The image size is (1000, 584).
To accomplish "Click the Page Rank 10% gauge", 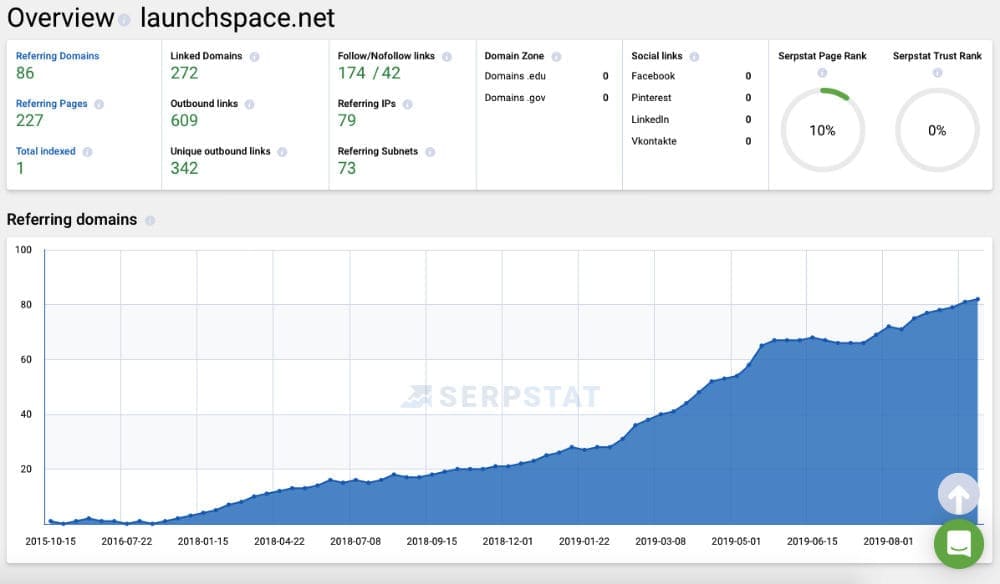I will point(822,130).
